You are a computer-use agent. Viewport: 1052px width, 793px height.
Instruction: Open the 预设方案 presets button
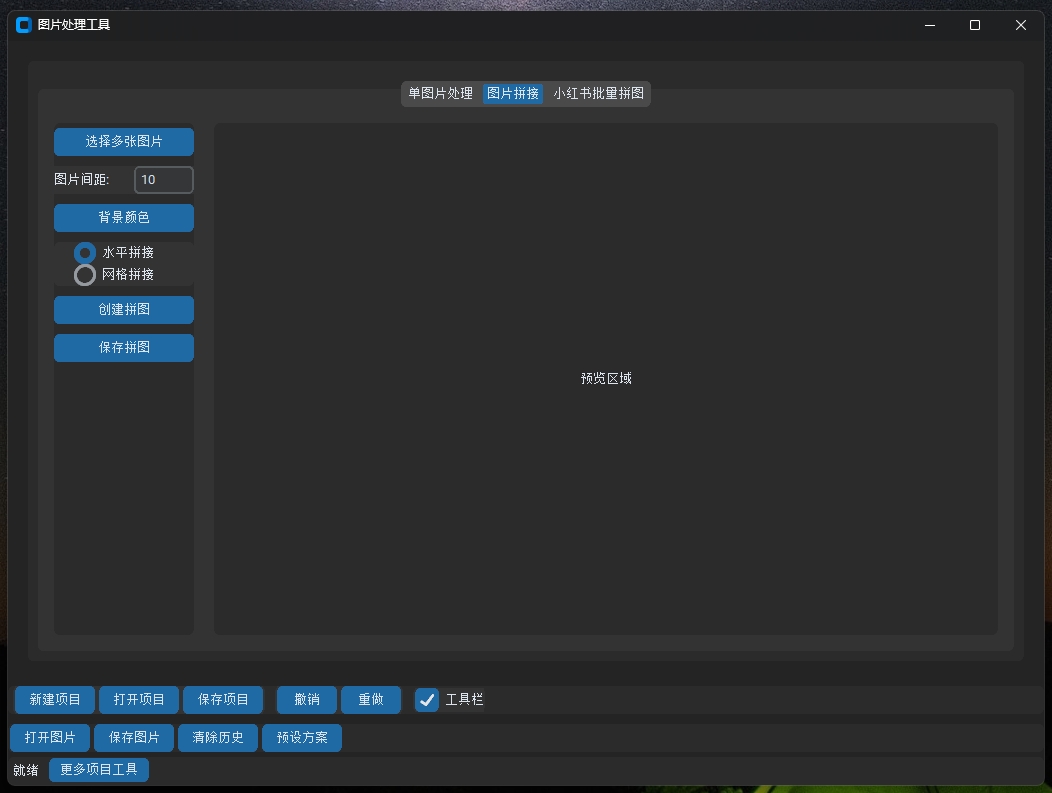tap(302, 738)
